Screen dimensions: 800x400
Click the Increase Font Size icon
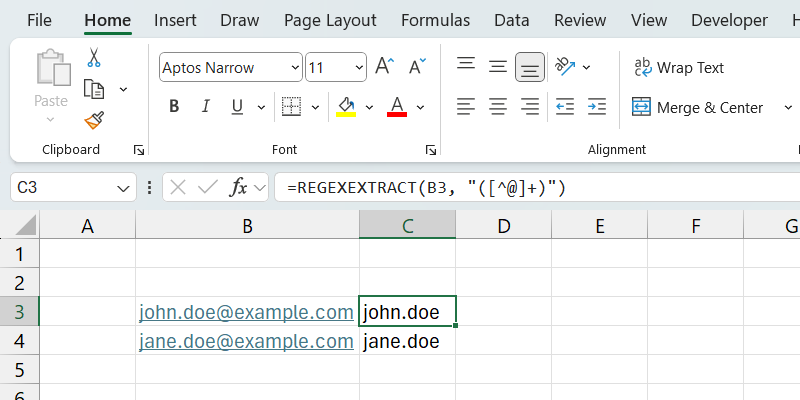tap(384, 68)
